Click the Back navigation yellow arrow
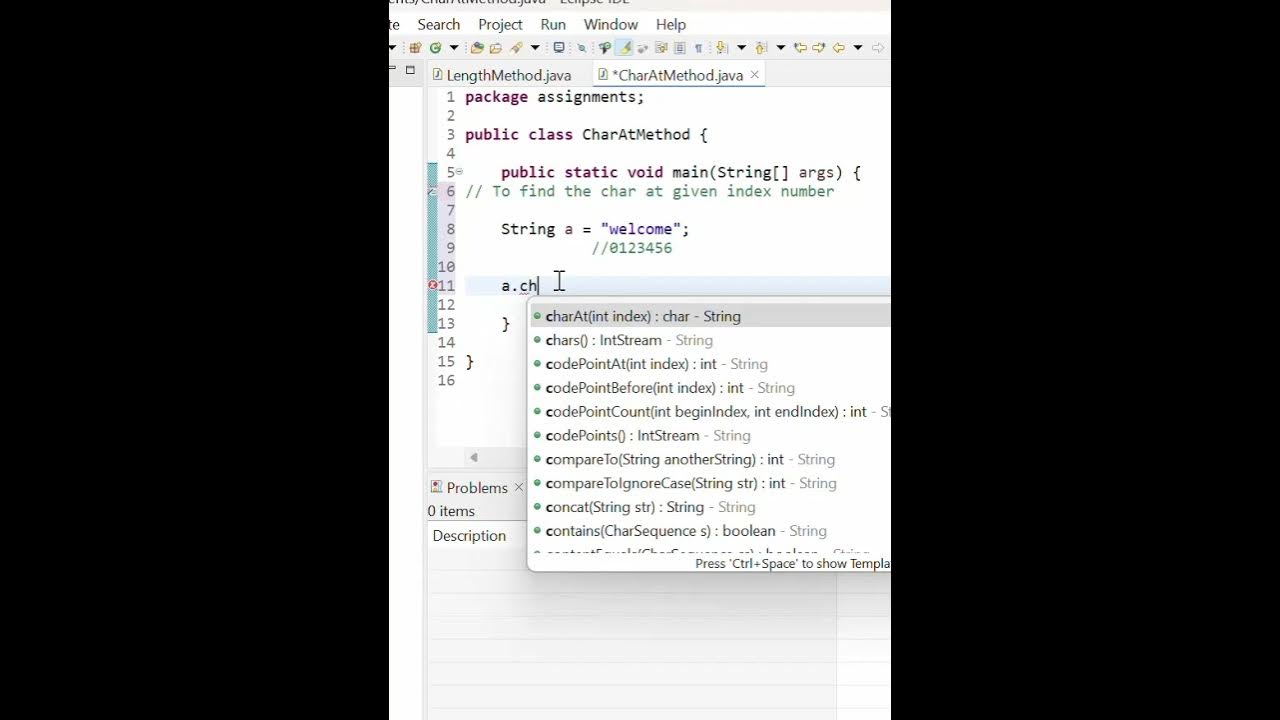 838,48
